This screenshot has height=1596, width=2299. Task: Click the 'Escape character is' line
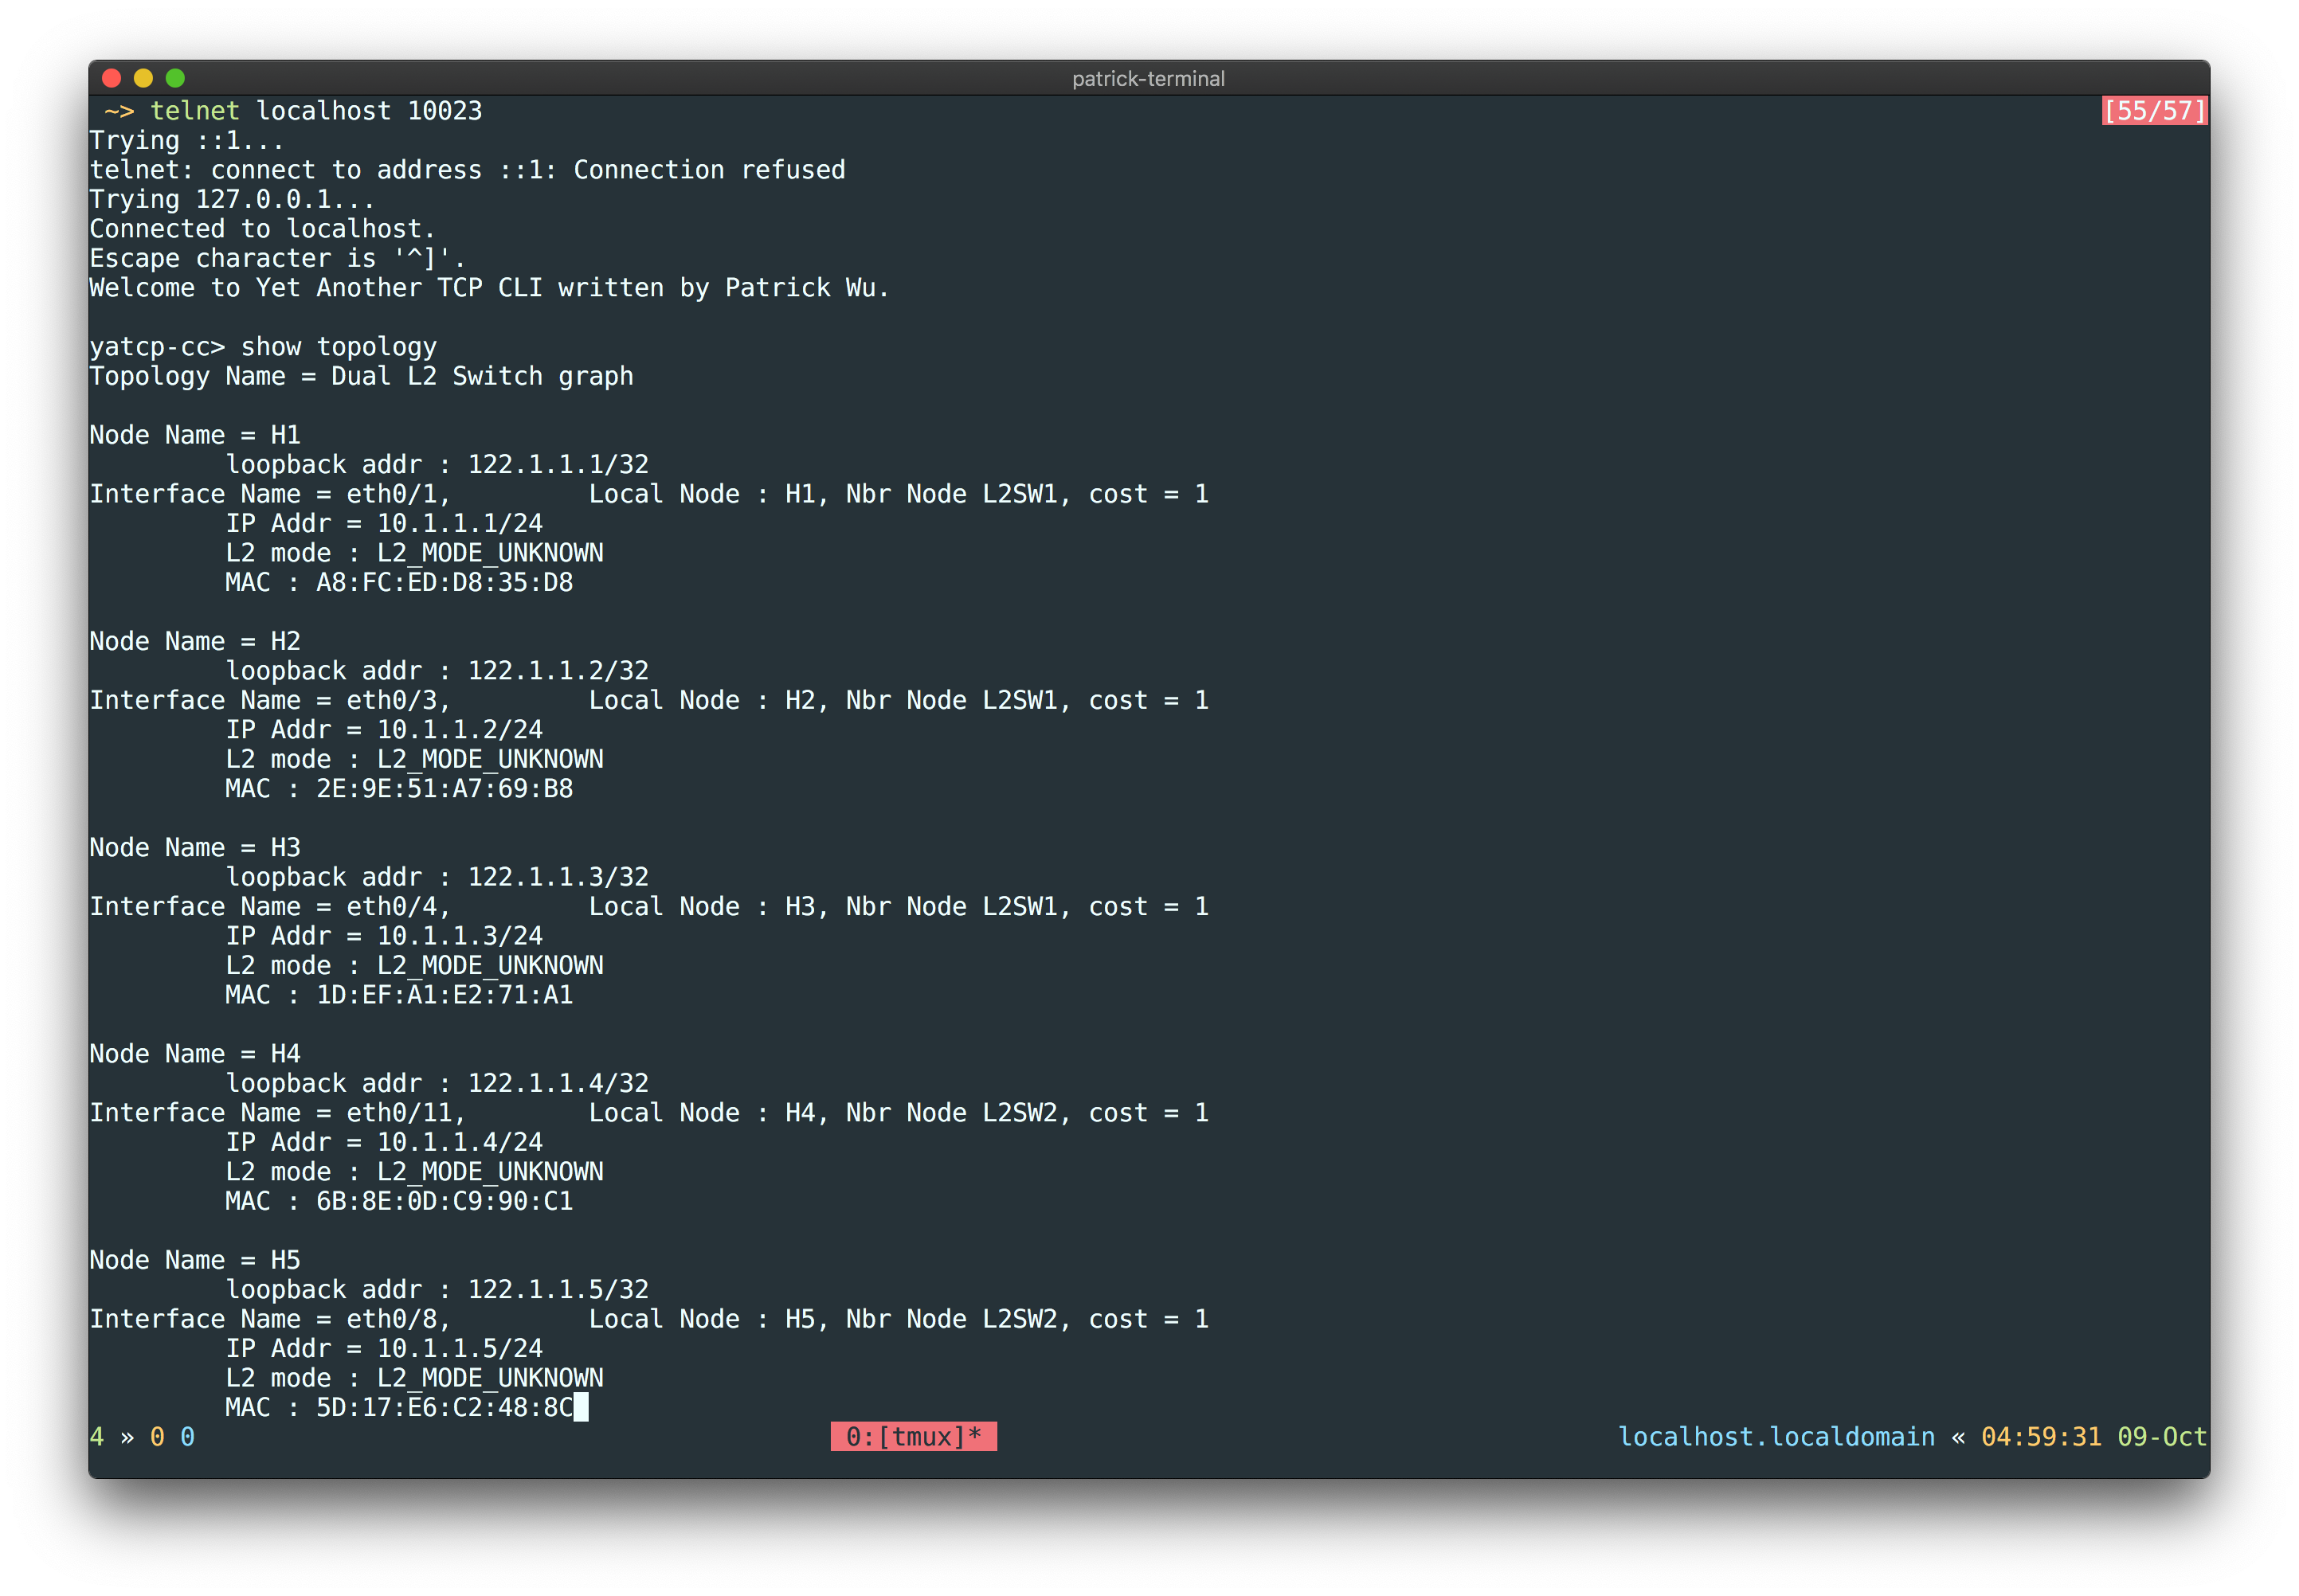[277, 258]
